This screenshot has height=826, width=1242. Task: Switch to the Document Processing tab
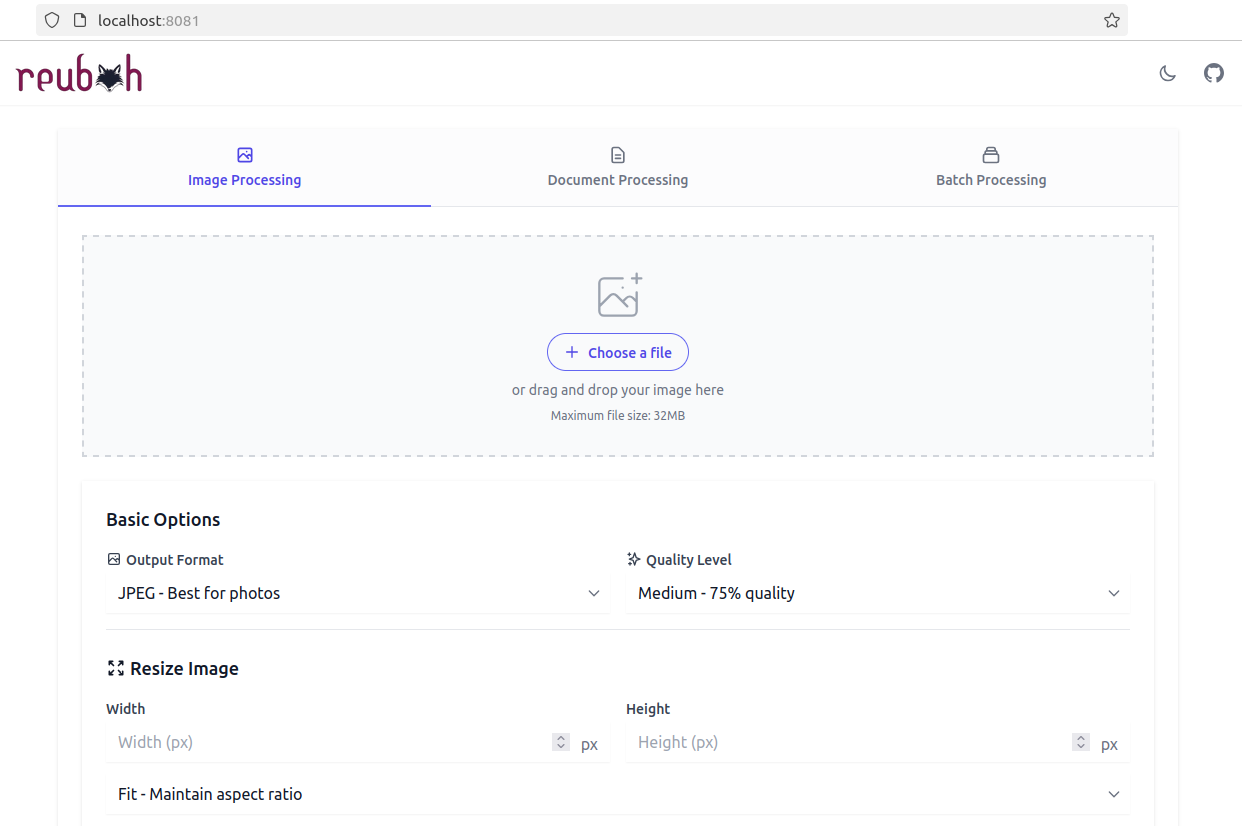click(x=618, y=180)
